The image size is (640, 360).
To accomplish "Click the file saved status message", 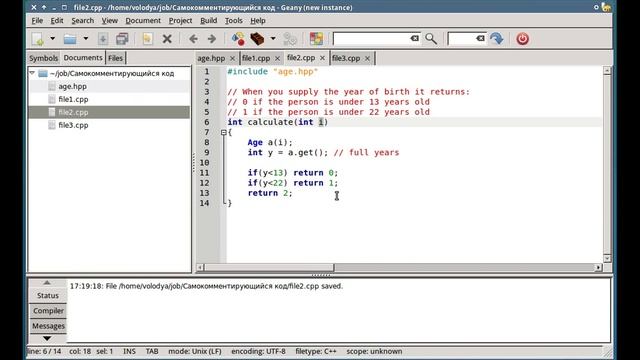I will [206, 286].
